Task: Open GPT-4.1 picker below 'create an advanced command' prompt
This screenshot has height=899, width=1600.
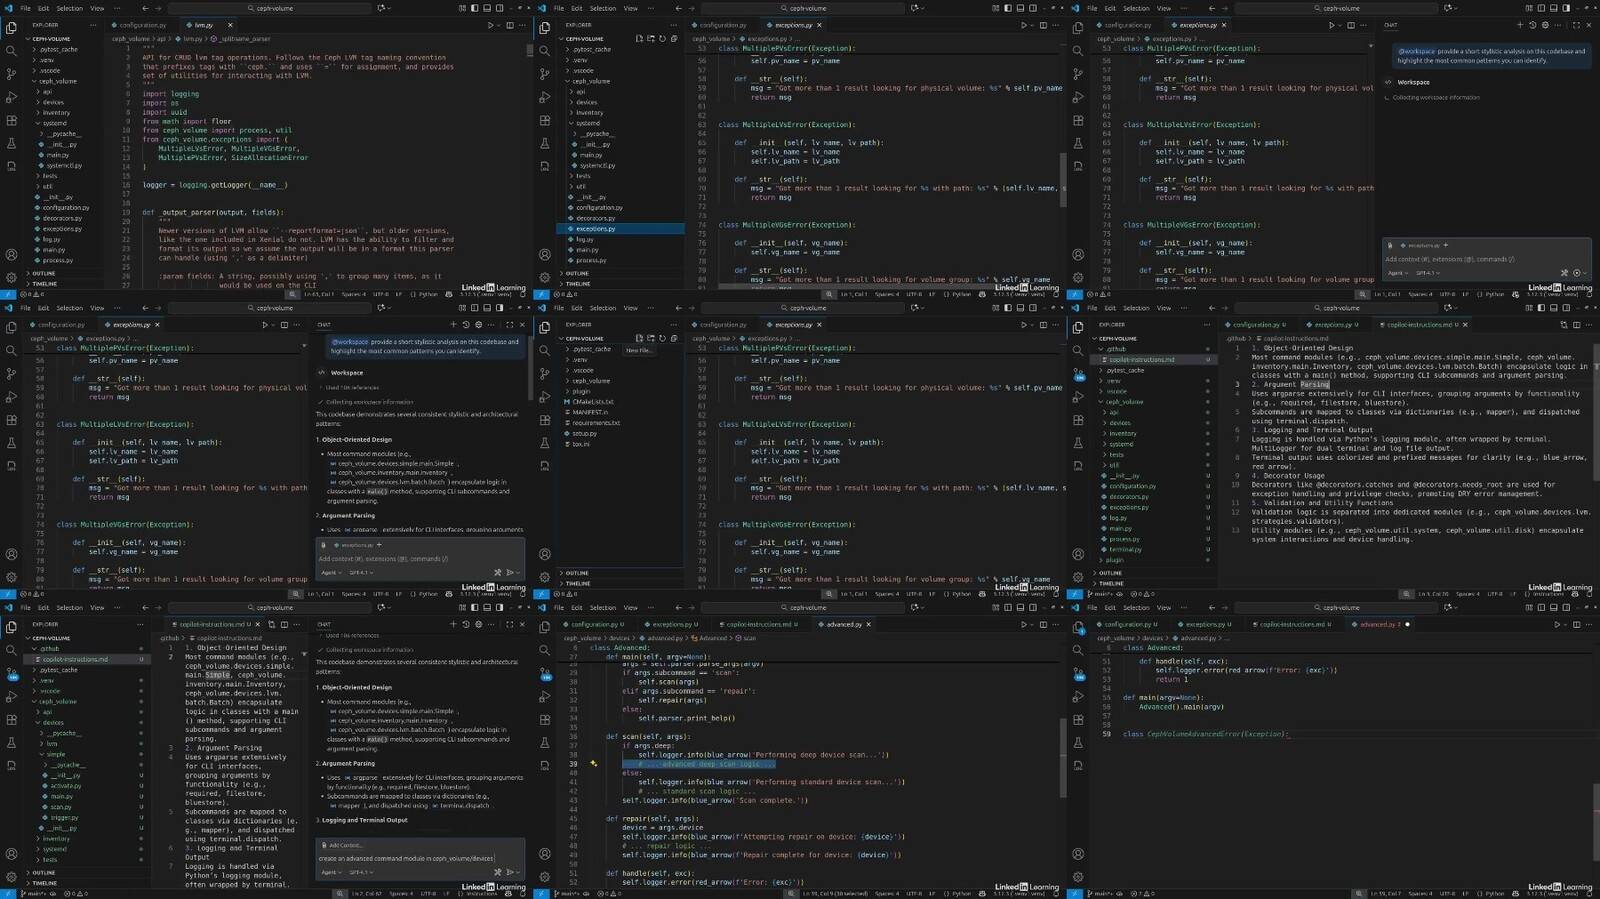Action: pos(360,872)
